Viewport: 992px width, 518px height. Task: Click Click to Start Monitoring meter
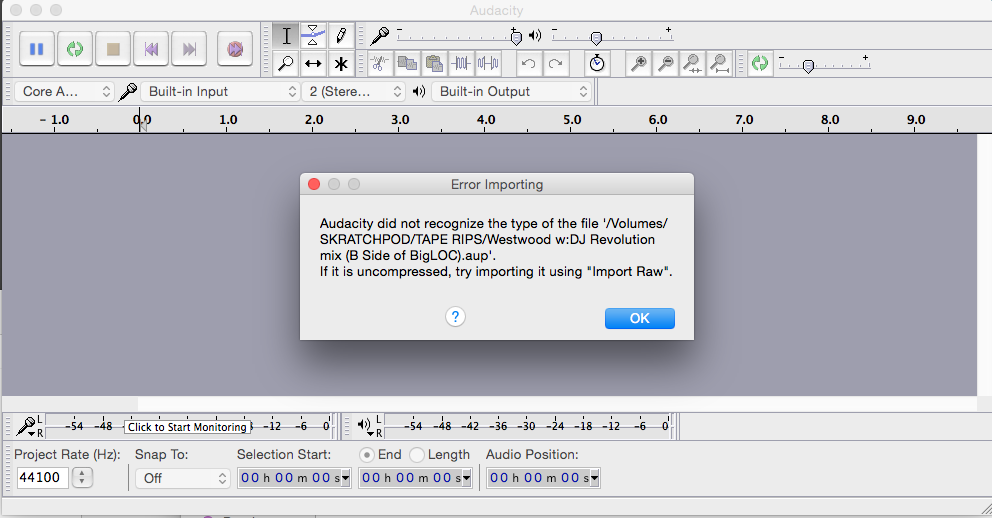187,427
